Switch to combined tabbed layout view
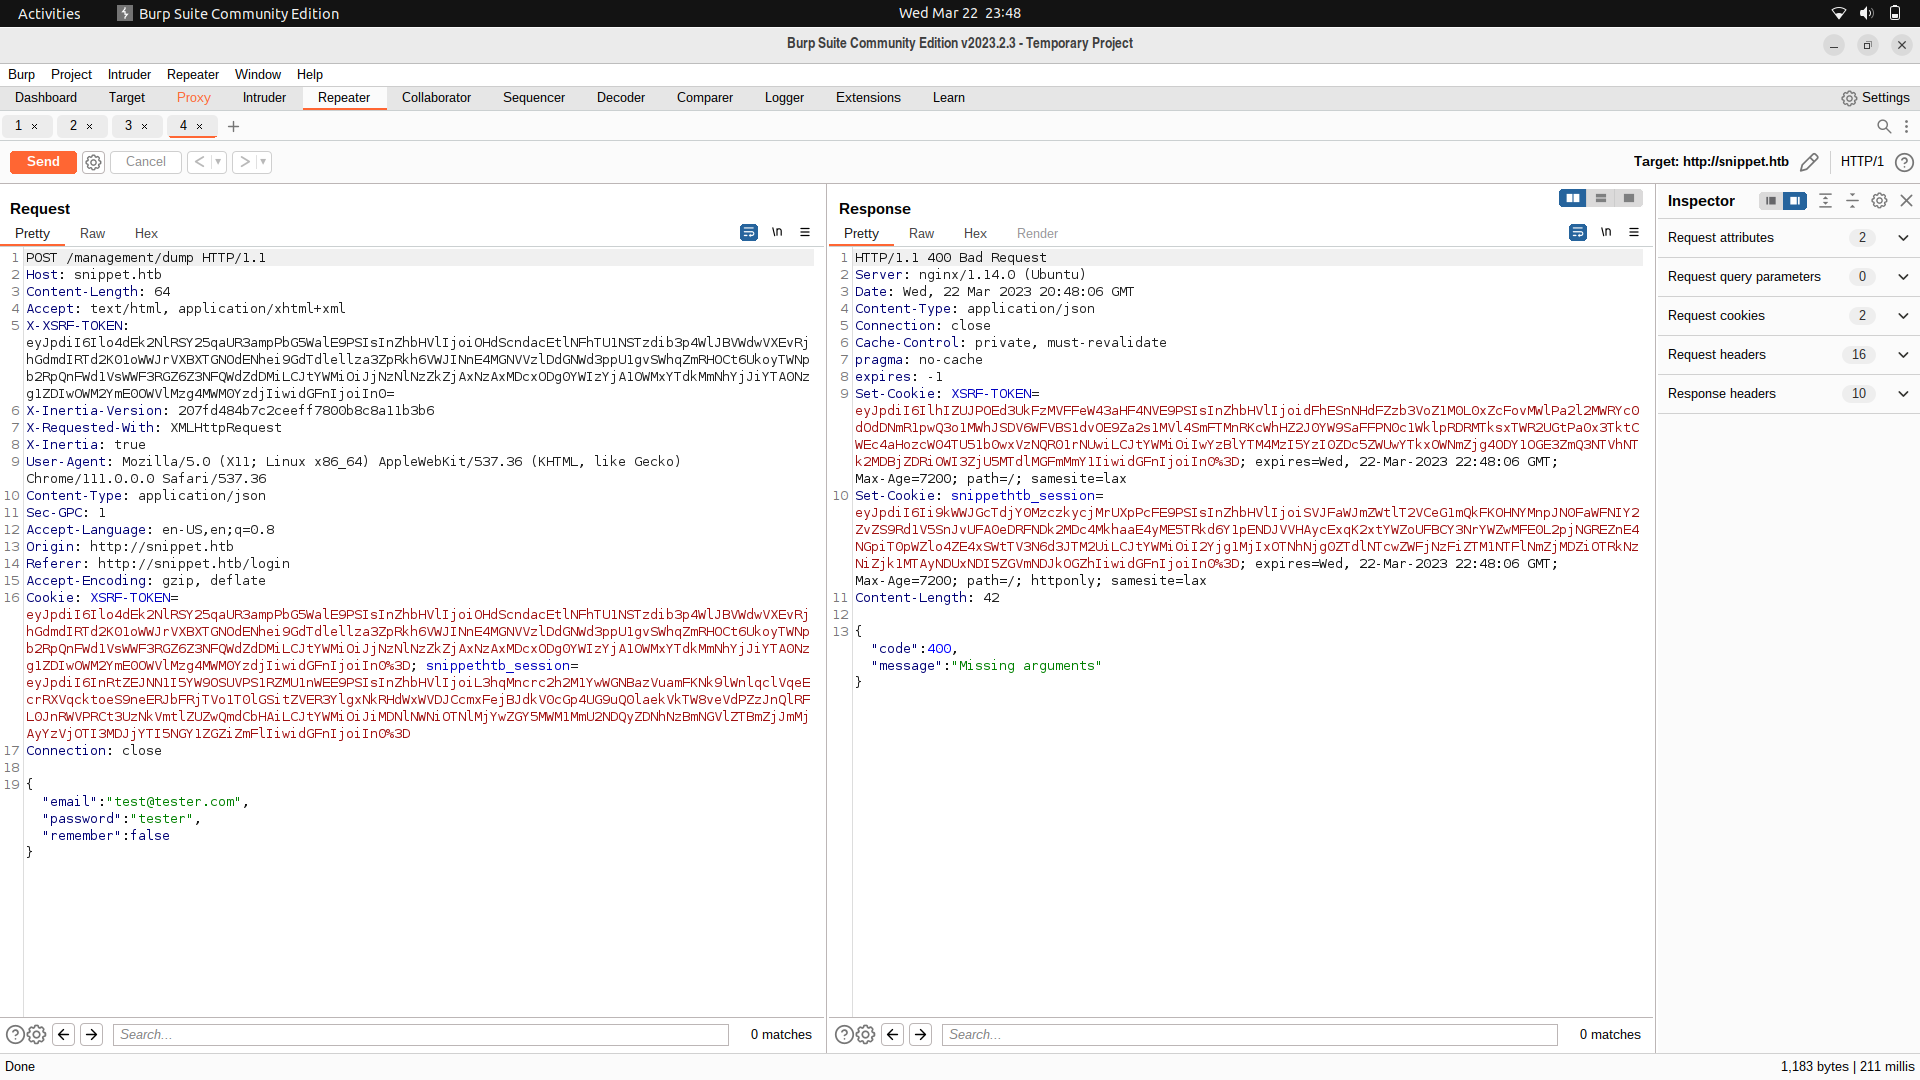1920x1080 pixels. coord(1629,198)
